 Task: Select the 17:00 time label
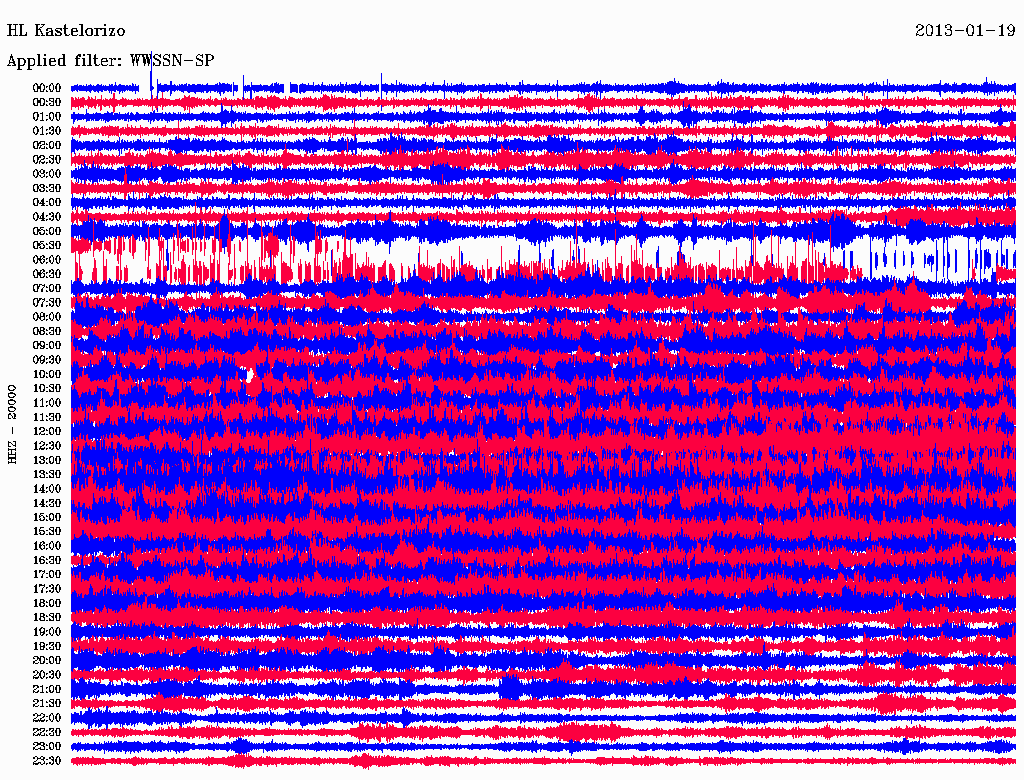[47, 575]
